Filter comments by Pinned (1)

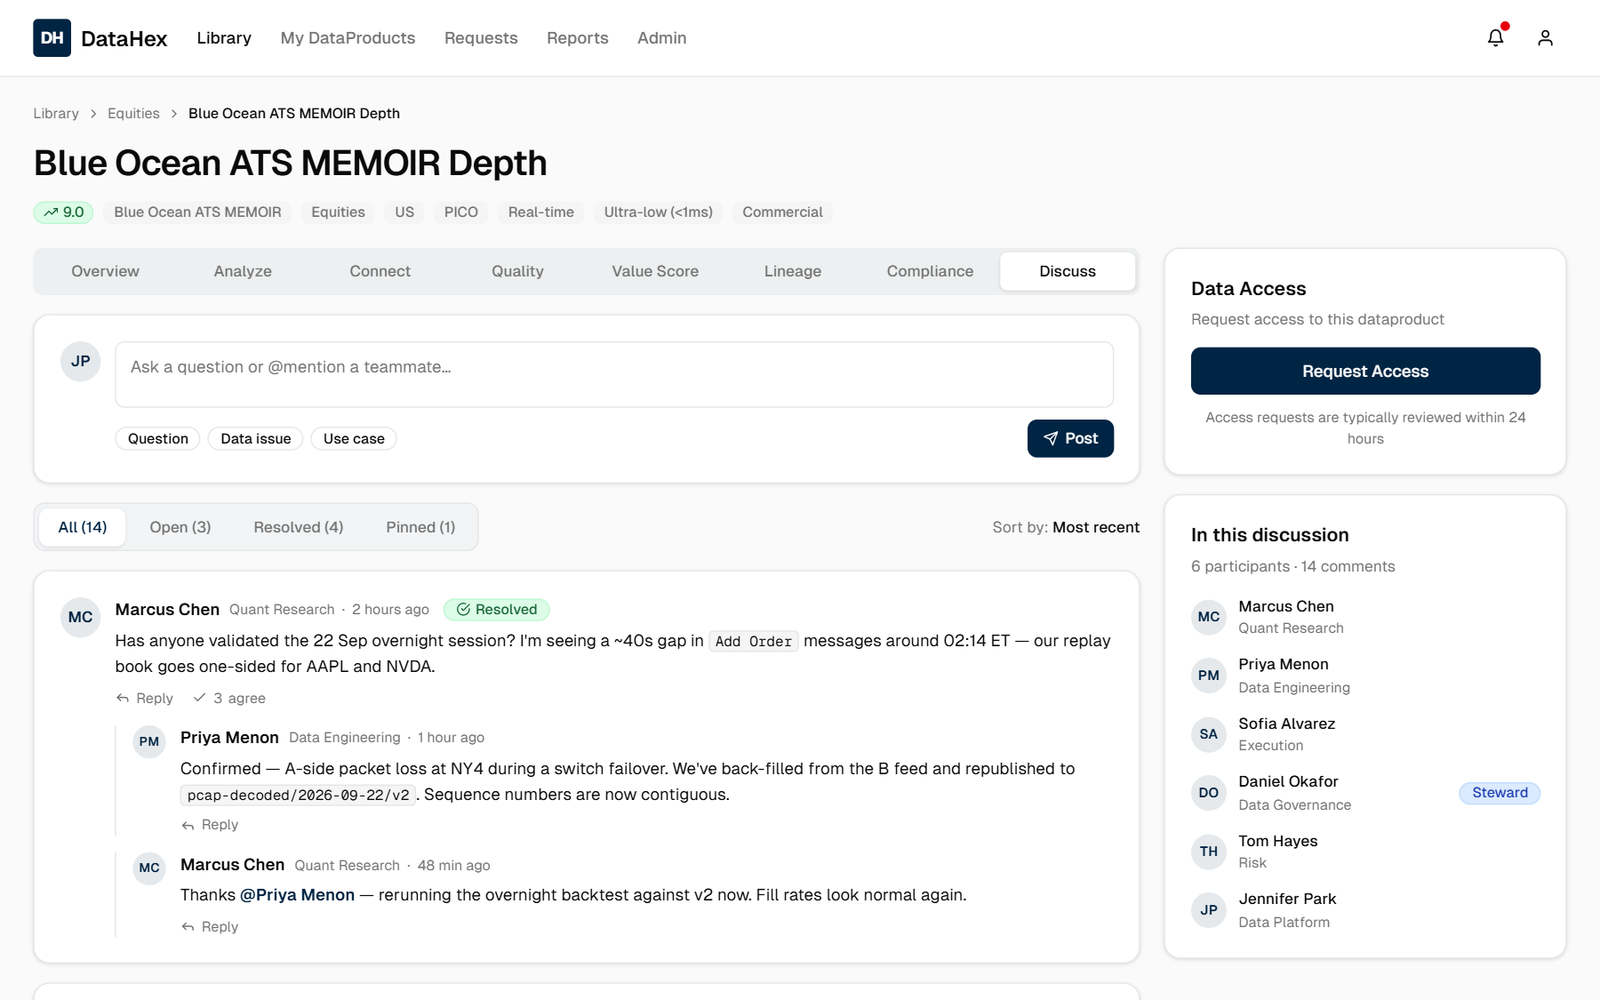coord(420,527)
